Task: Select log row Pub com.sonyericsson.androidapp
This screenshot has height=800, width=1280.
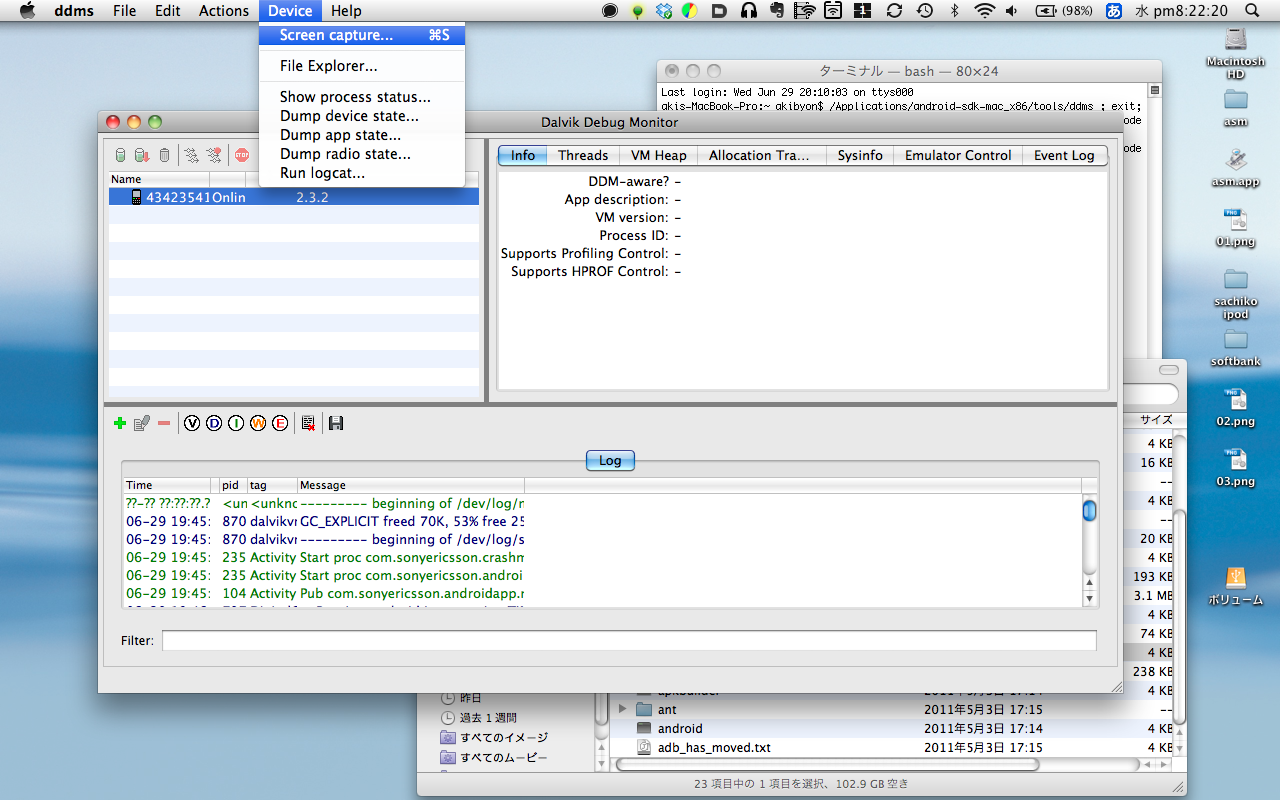Action: (602, 593)
